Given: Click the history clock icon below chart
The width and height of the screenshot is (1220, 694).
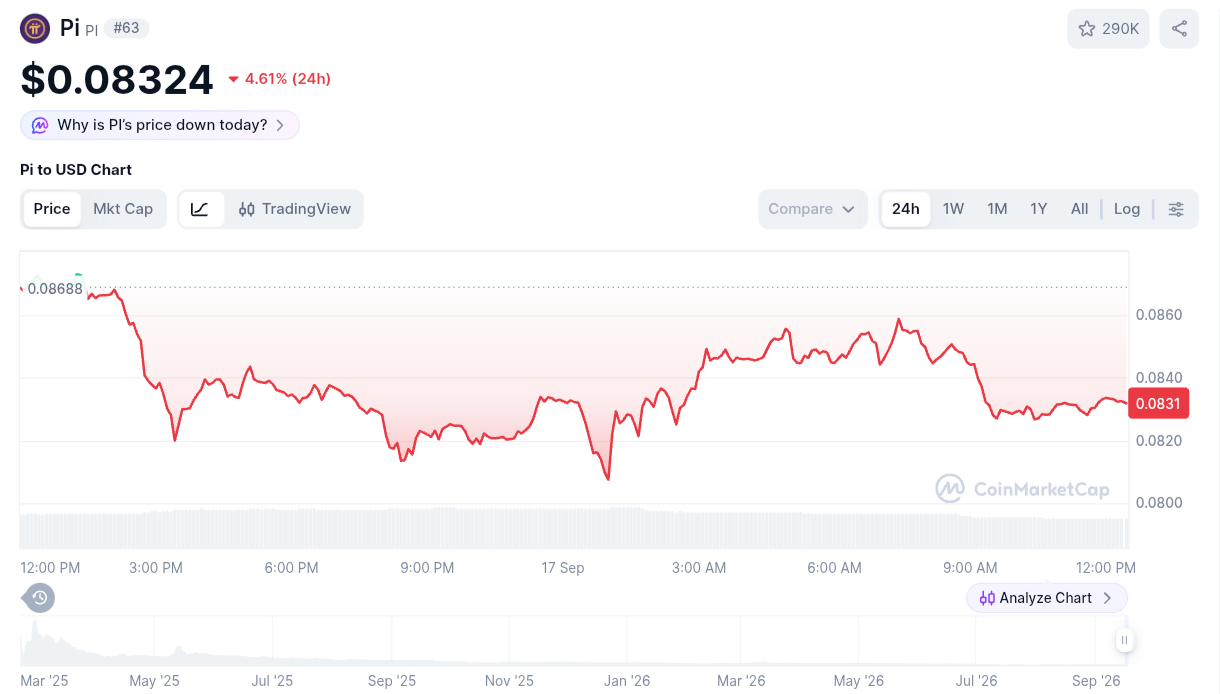Looking at the screenshot, I should coord(39,598).
